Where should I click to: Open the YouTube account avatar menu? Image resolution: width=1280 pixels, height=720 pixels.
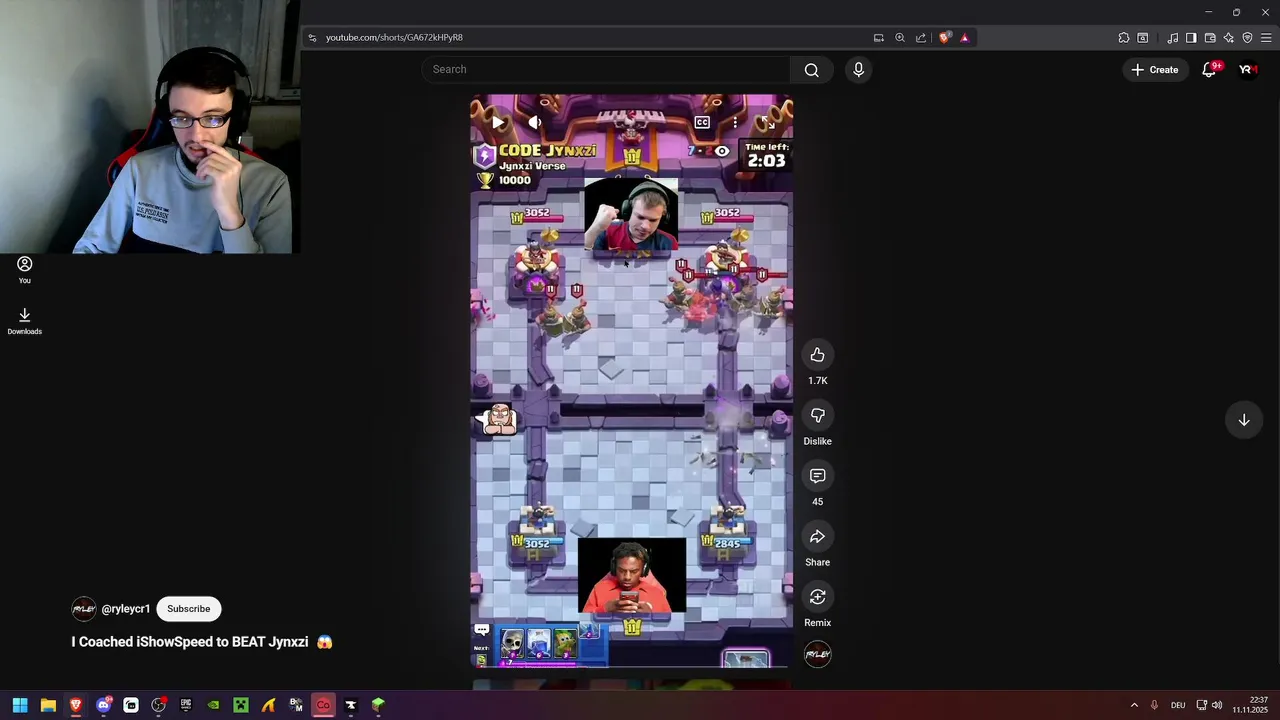point(1247,69)
